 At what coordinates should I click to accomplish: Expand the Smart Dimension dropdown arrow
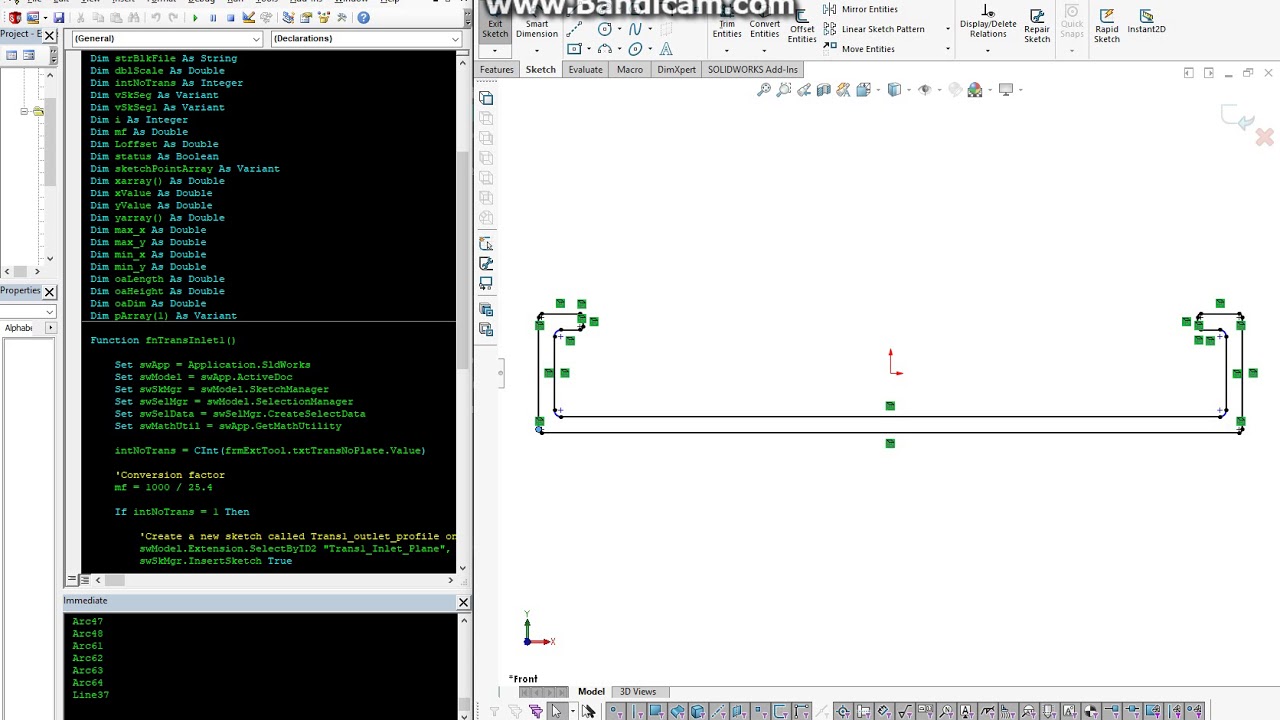pyautogui.click(x=537, y=50)
